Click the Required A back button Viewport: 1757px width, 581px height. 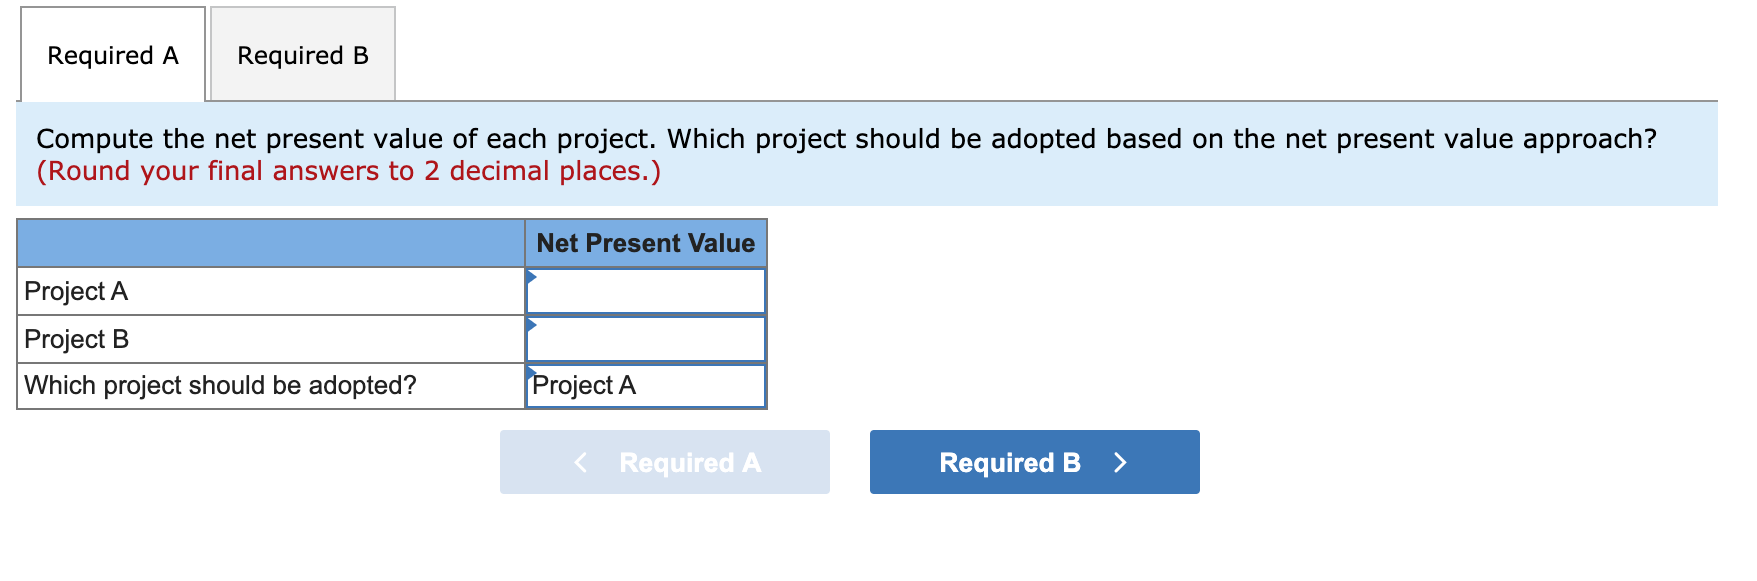click(664, 462)
